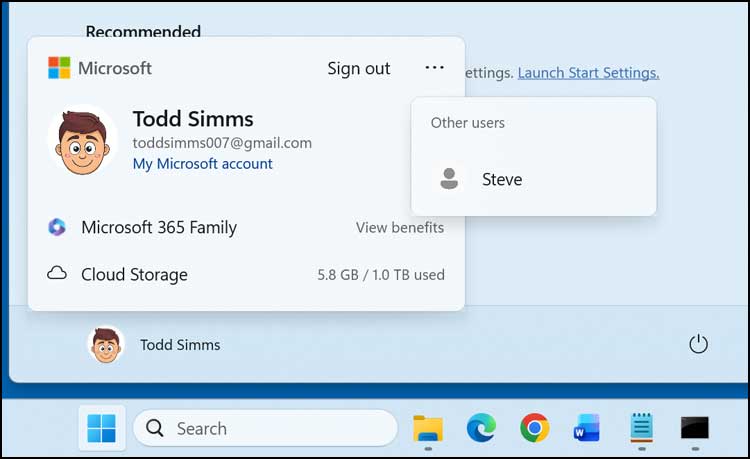Open Microsoft Word from taskbar
The width and height of the screenshot is (750, 459).
point(587,428)
